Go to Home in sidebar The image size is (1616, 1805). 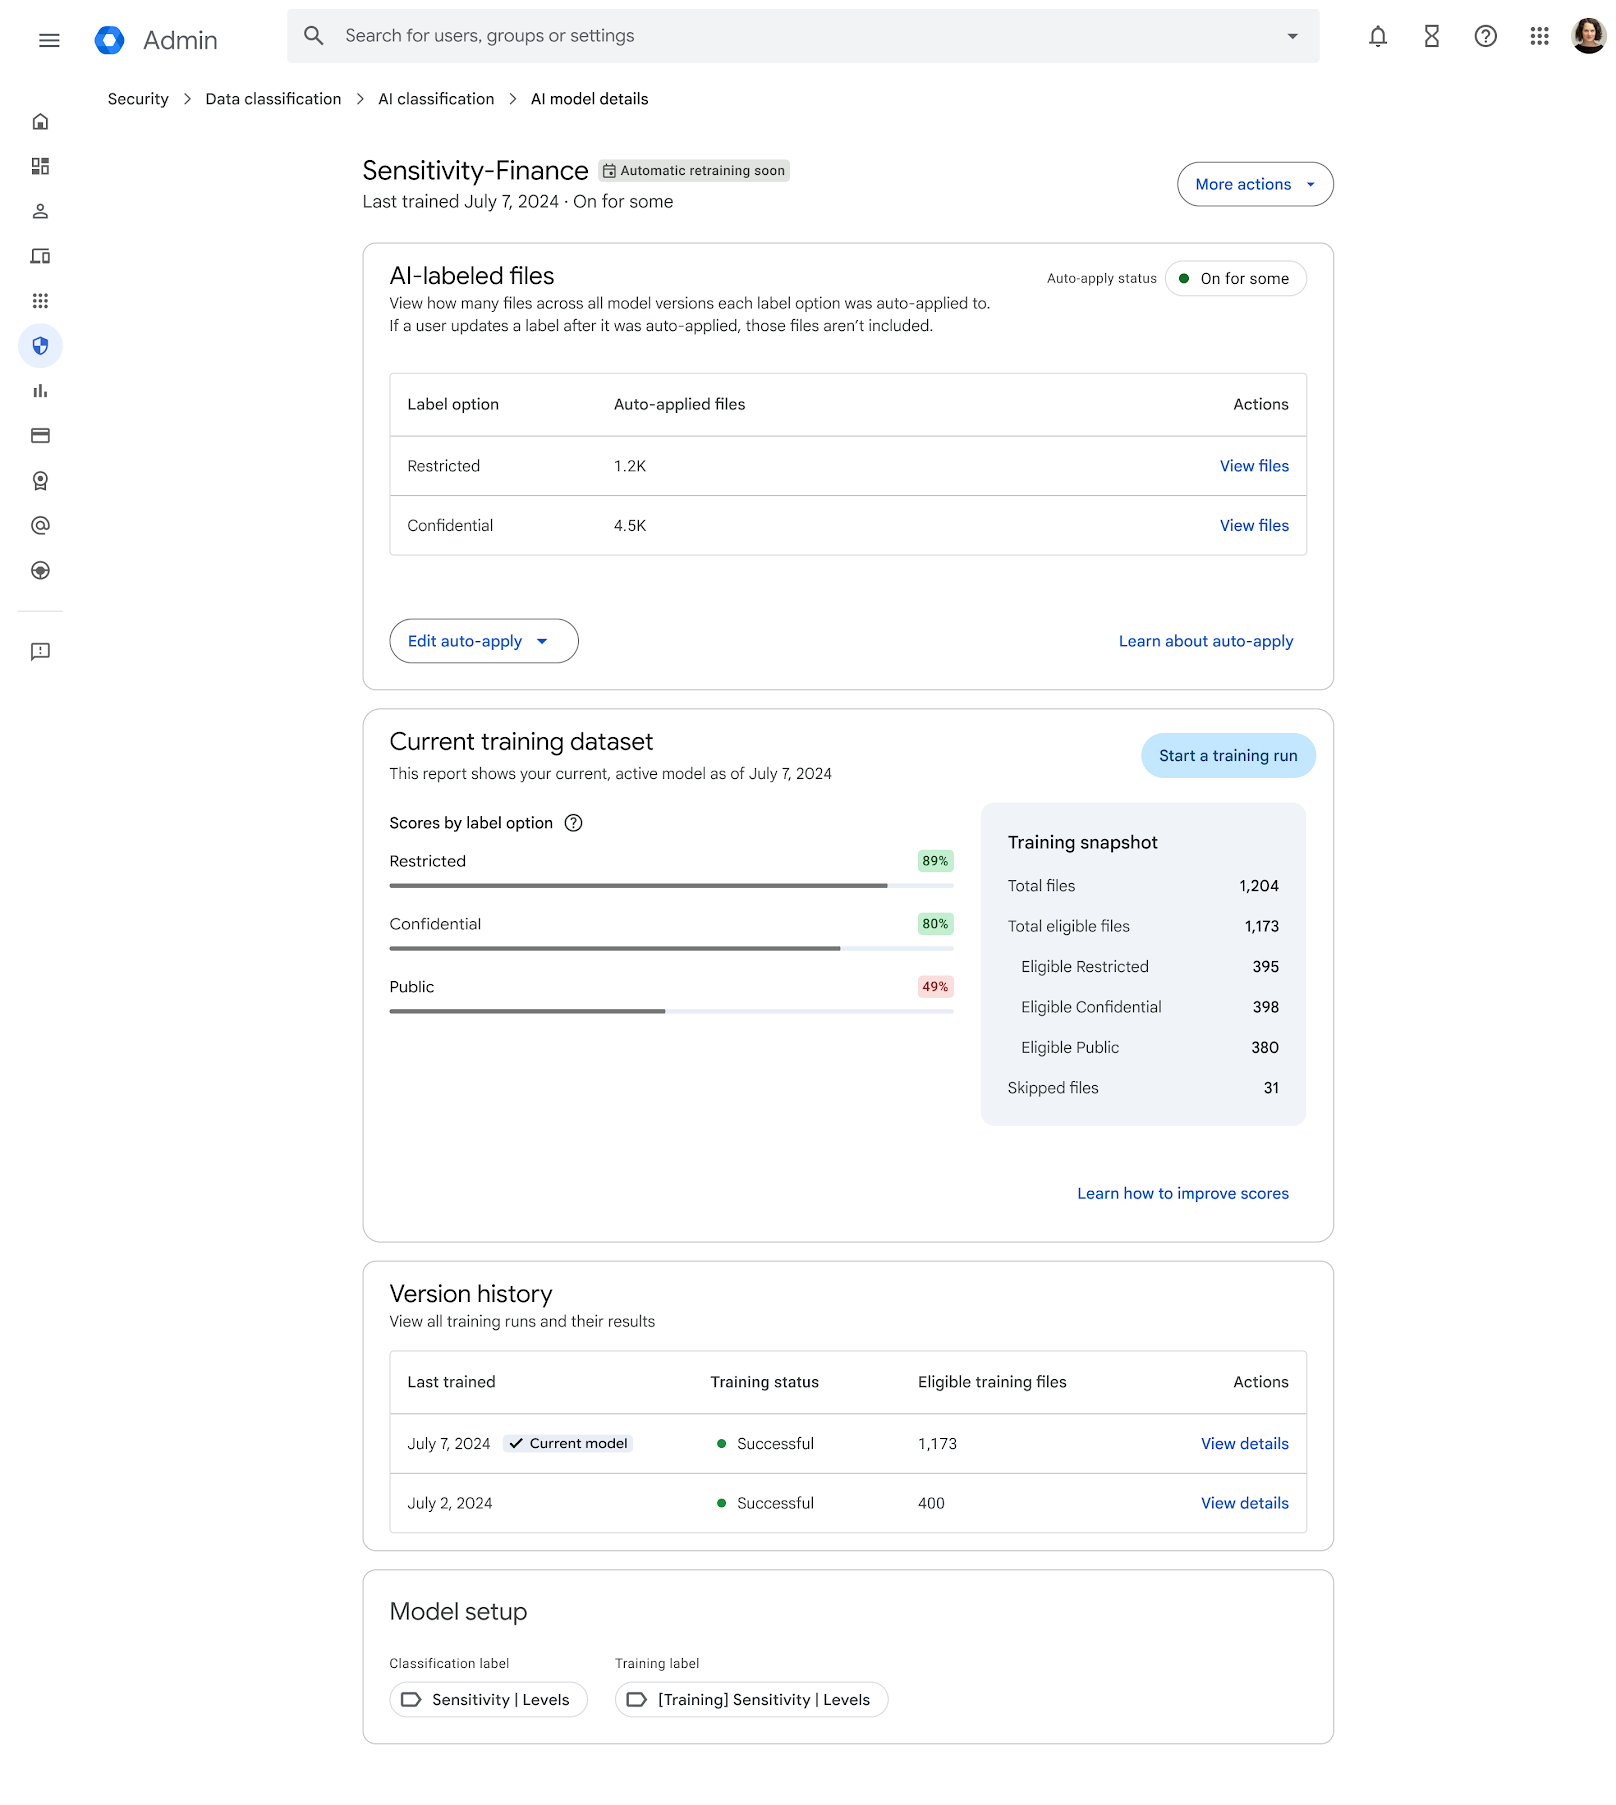coord(40,121)
